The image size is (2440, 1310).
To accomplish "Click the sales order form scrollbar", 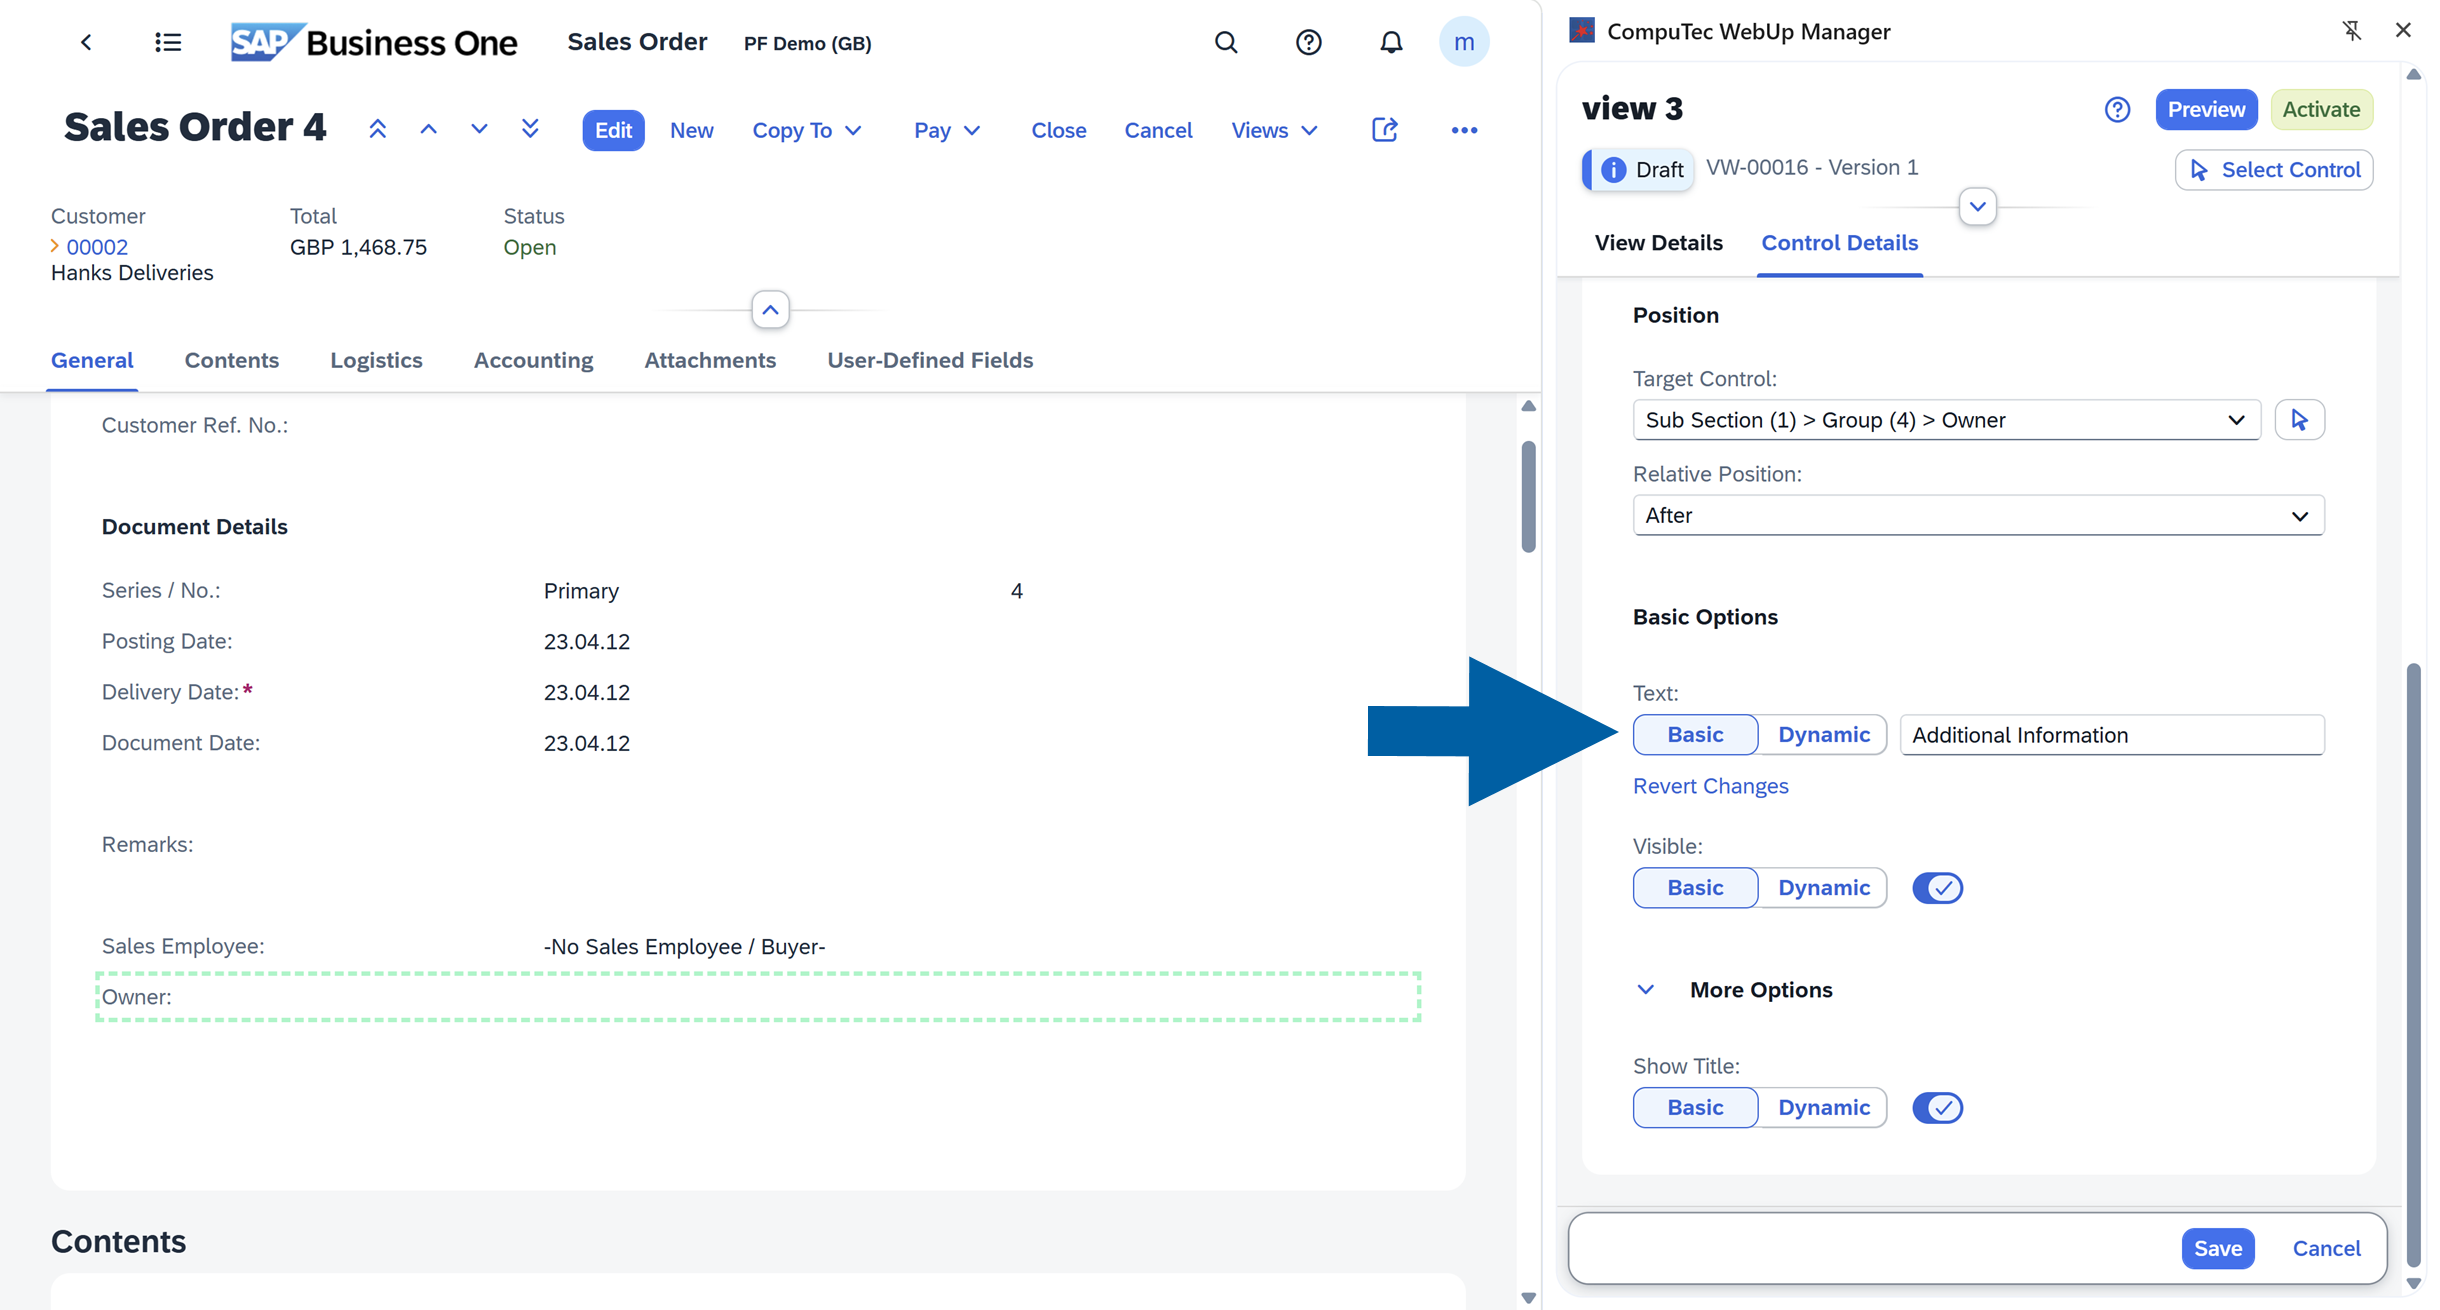I will [1528, 496].
